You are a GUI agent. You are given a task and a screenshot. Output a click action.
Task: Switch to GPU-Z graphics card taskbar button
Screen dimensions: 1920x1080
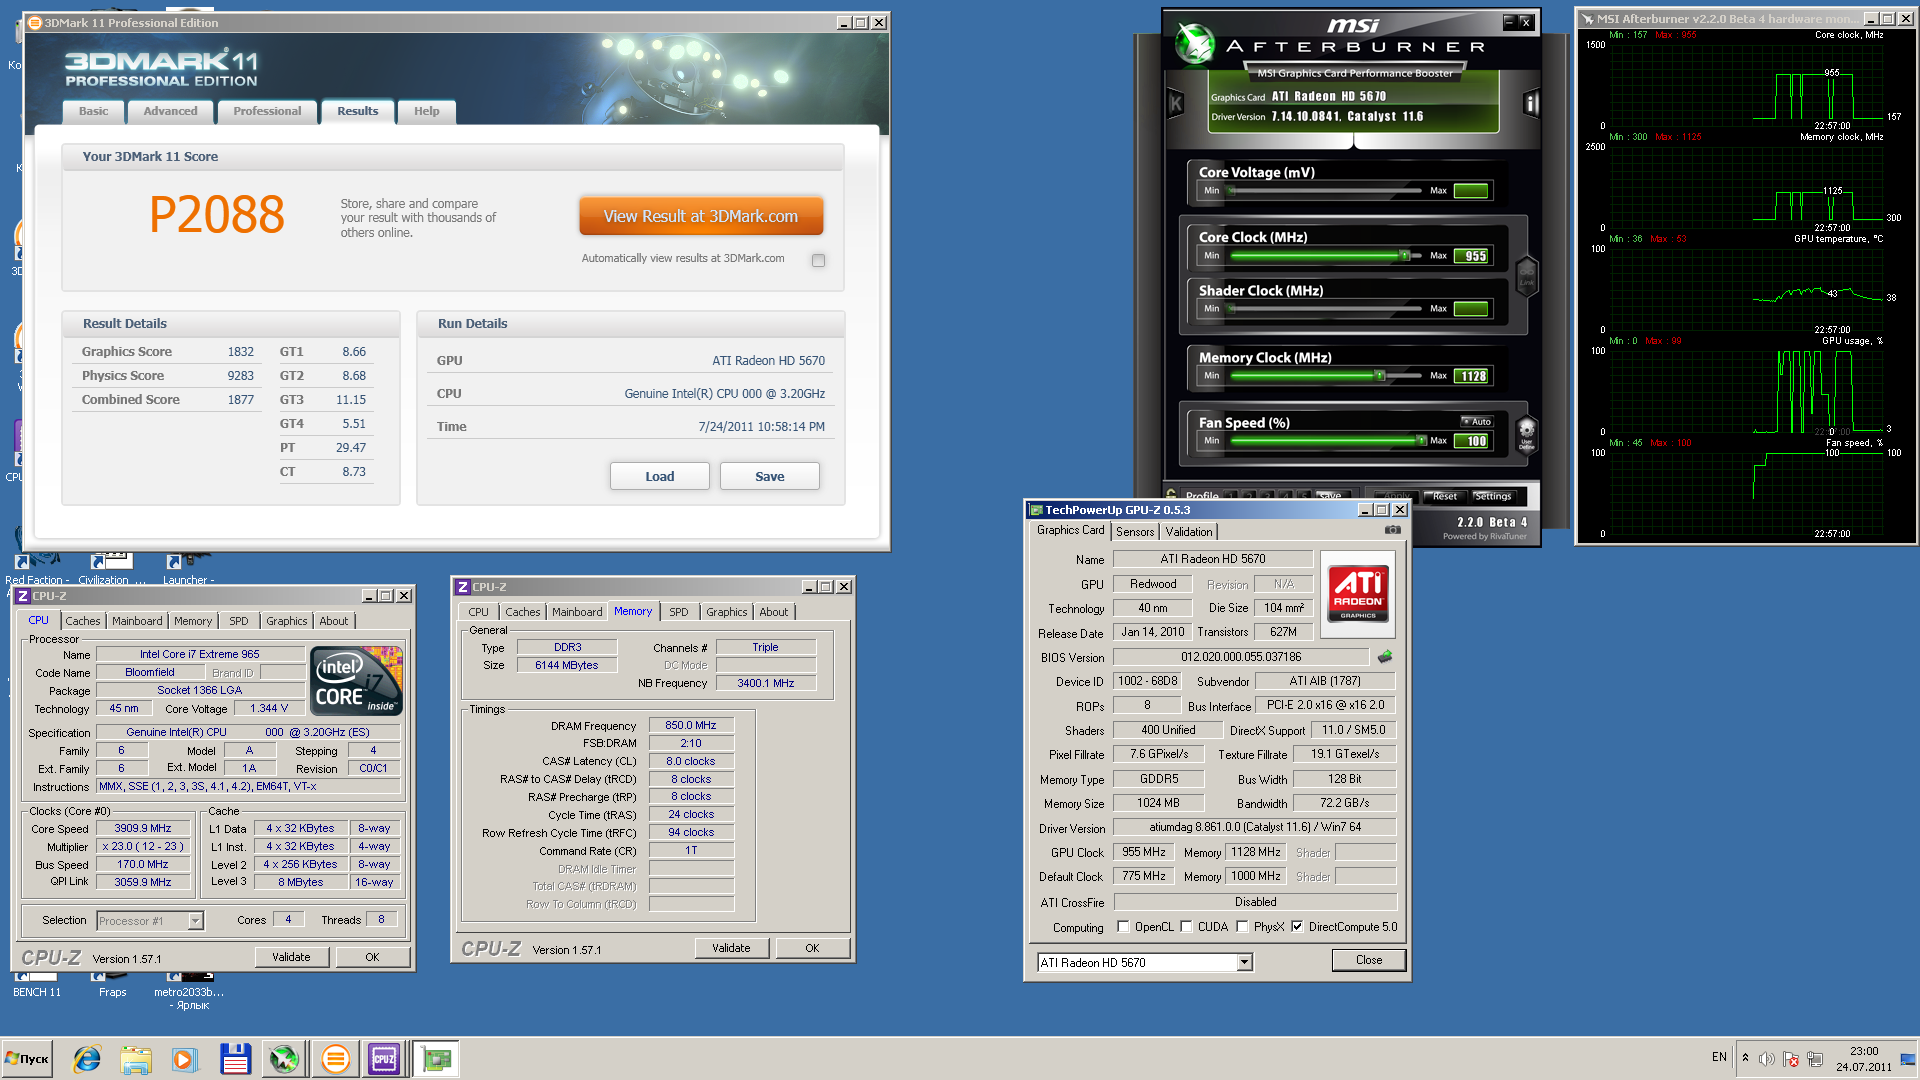pyautogui.click(x=437, y=1059)
